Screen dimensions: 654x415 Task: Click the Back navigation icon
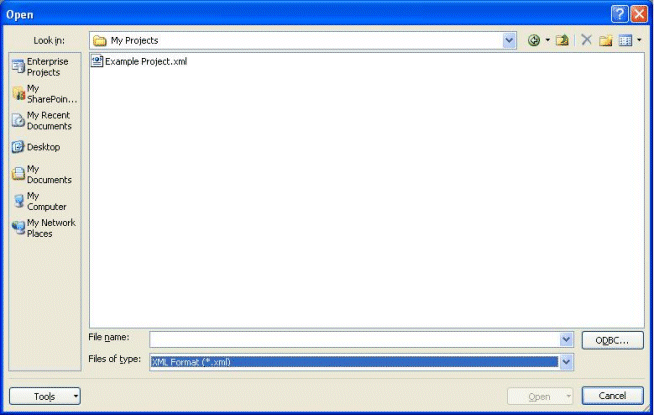[x=534, y=40]
